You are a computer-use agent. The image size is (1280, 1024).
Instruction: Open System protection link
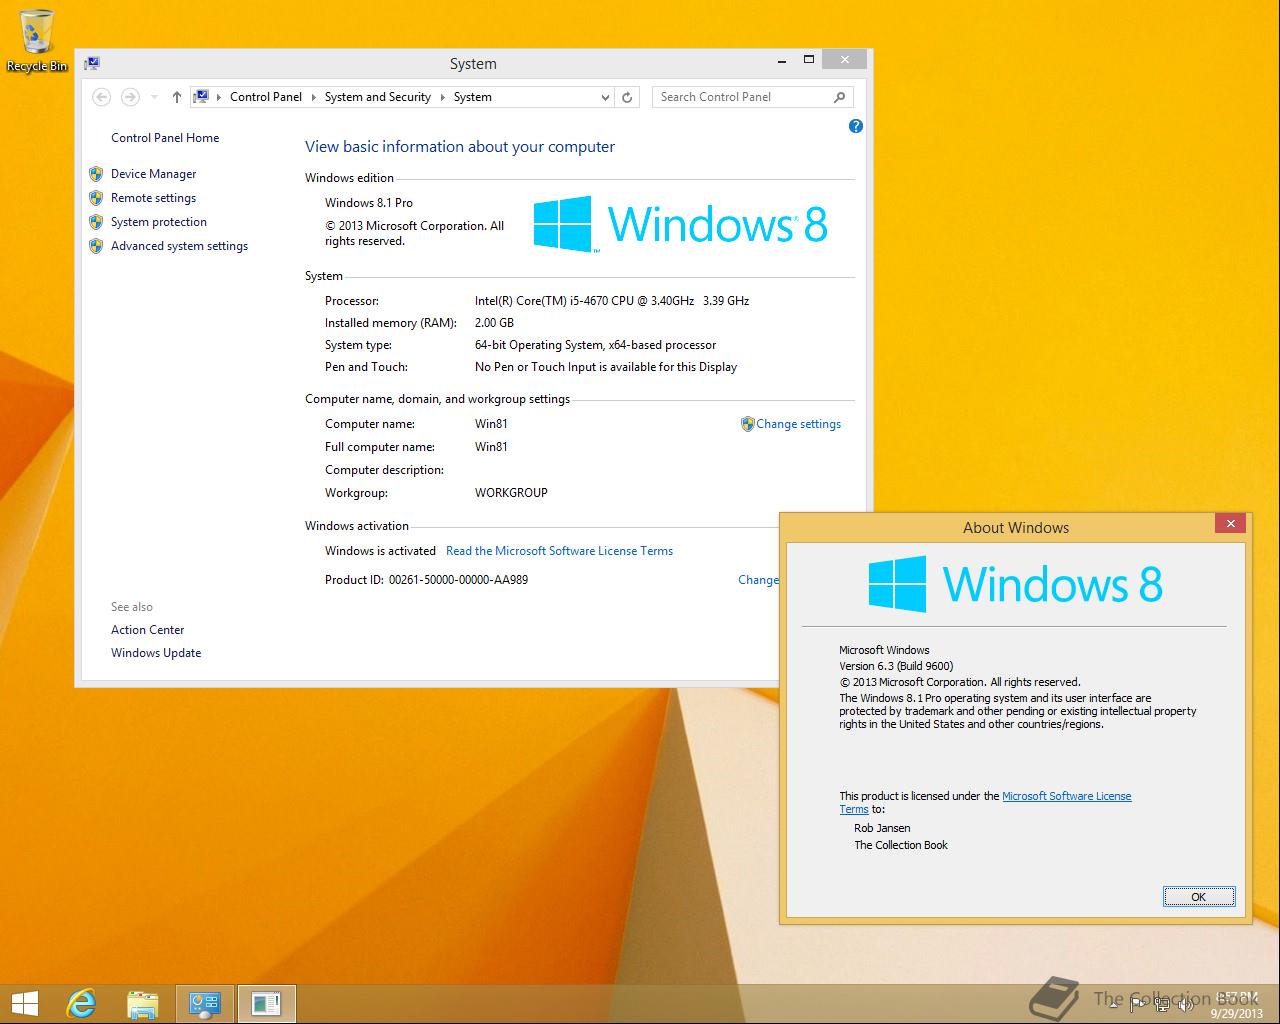coord(159,222)
